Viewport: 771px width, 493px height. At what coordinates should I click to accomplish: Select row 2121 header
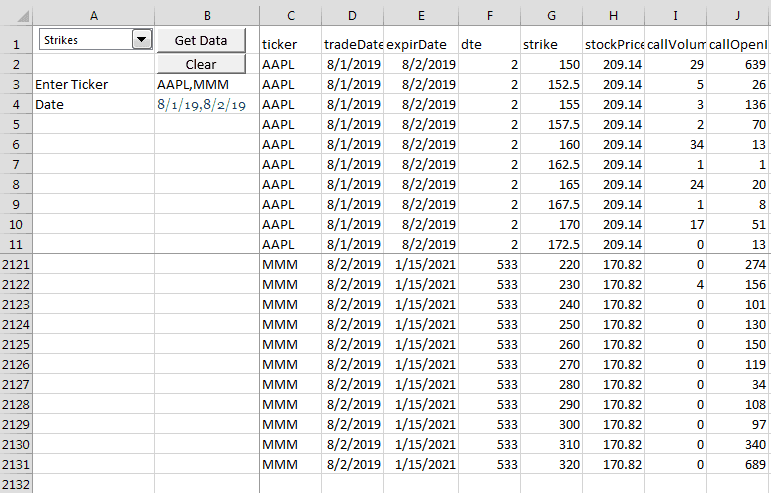16,264
